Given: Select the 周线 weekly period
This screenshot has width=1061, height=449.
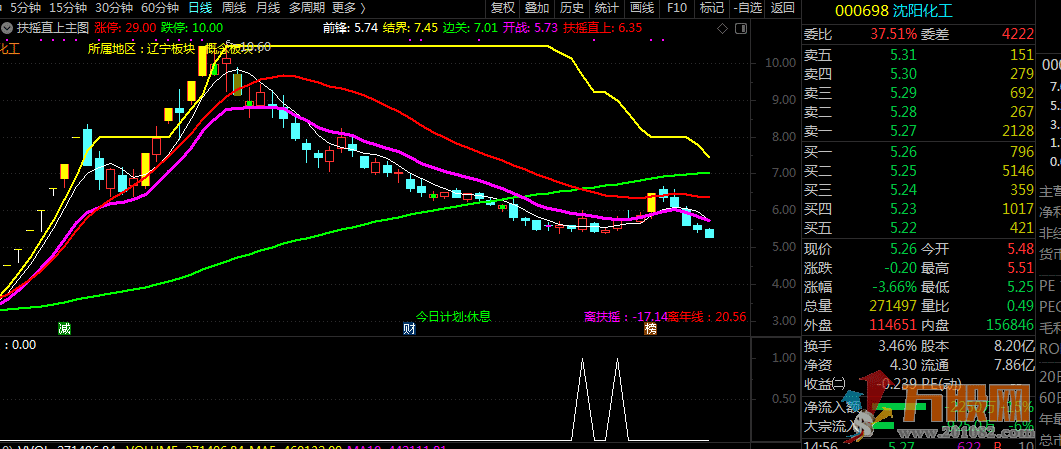Looking at the screenshot, I should (x=233, y=8).
